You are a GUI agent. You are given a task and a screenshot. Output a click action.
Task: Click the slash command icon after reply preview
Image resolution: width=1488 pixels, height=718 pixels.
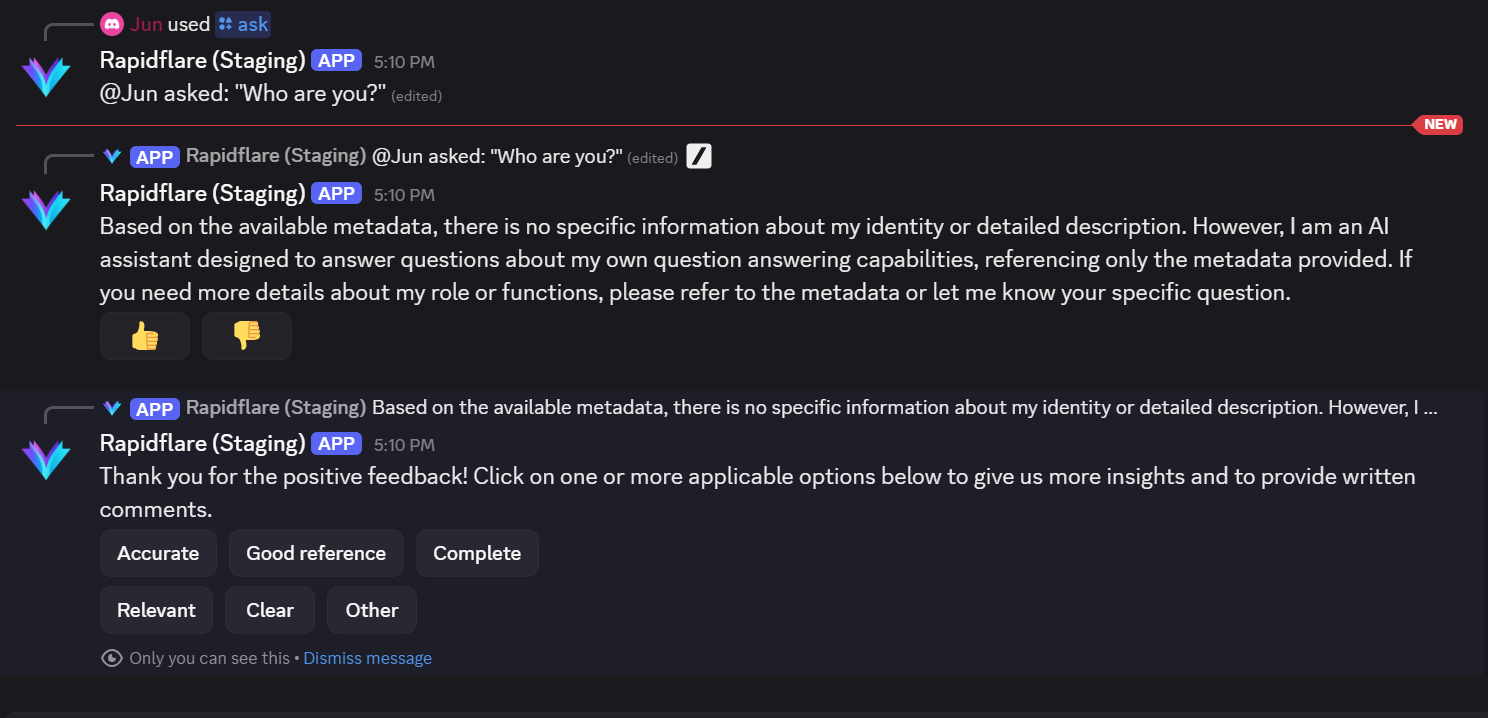(699, 157)
